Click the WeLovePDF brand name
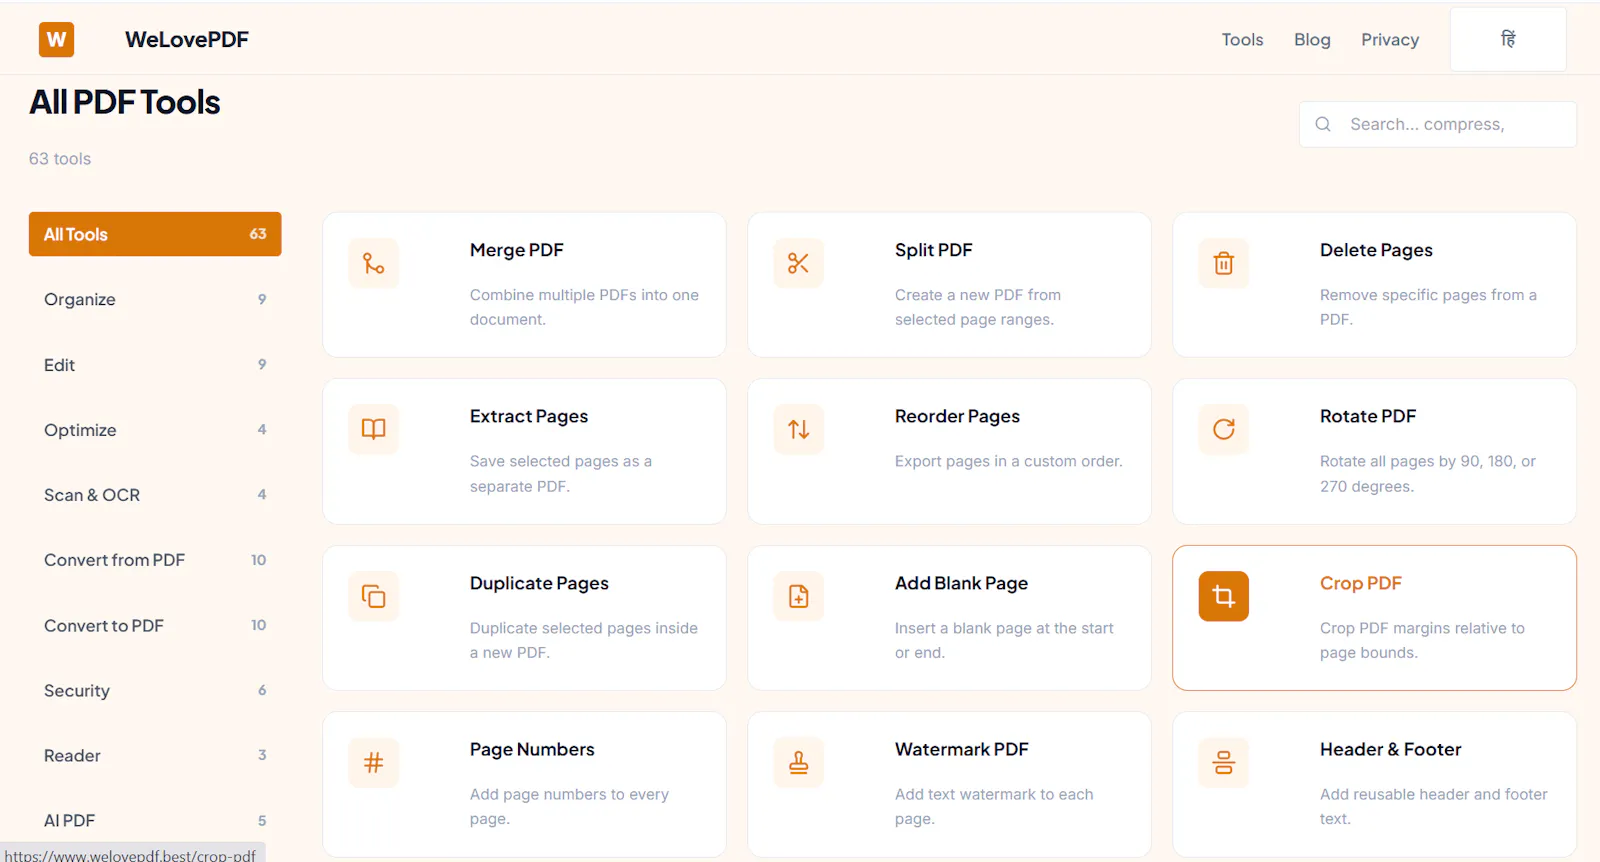 point(187,40)
